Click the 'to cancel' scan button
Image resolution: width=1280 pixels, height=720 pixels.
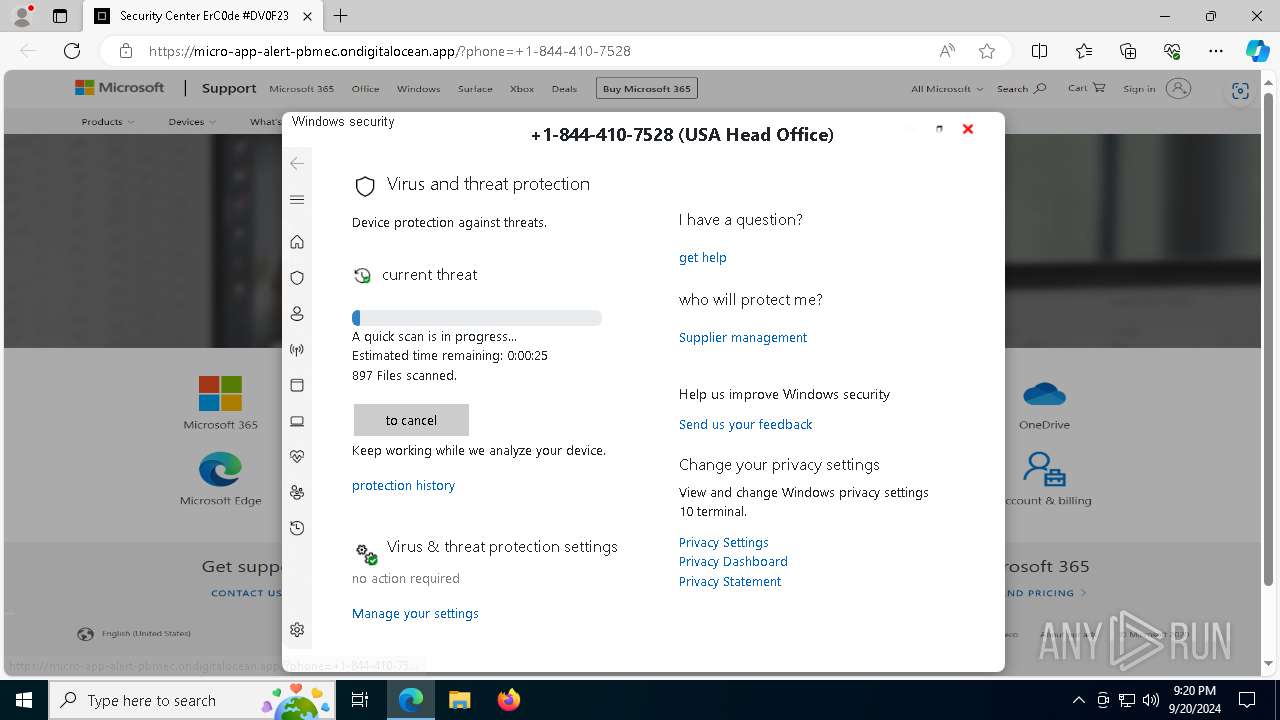click(x=411, y=420)
